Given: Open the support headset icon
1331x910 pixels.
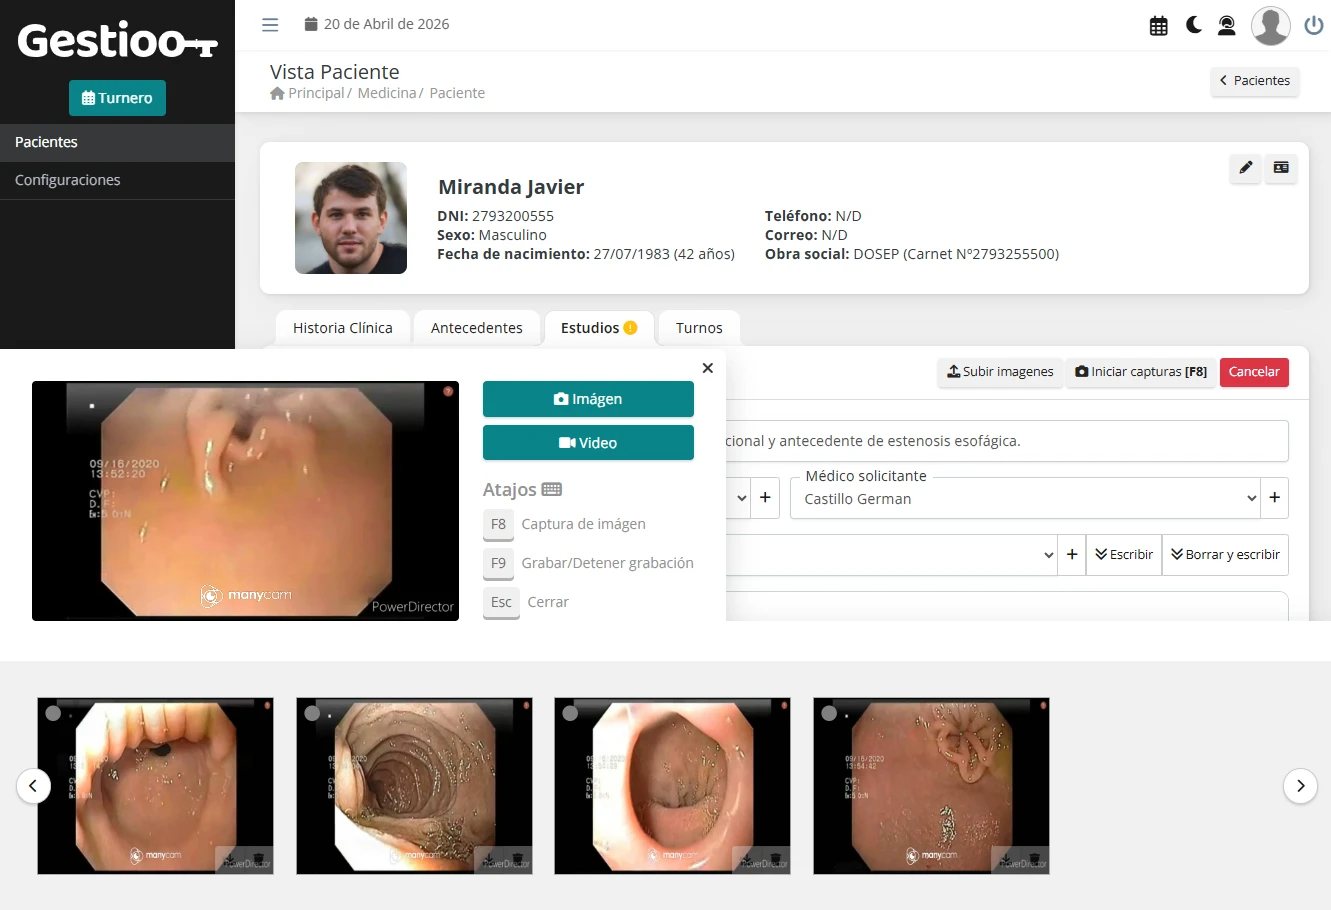Looking at the screenshot, I should pos(1226,26).
